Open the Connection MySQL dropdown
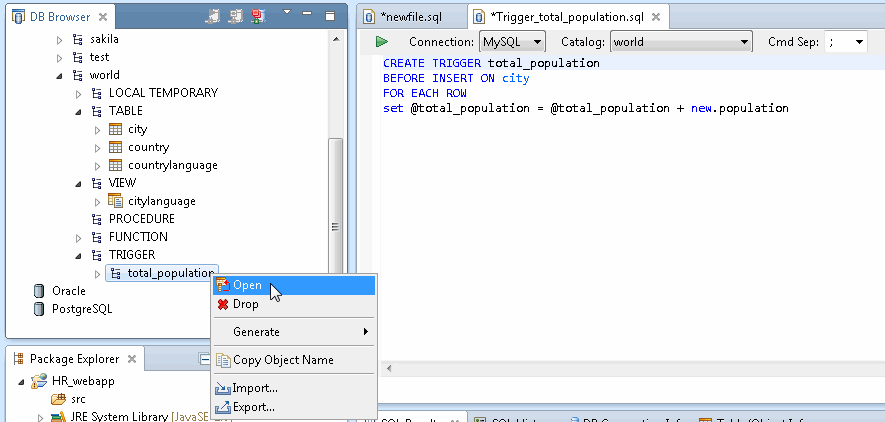This screenshot has width=885, height=422. (x=537, y=42)
